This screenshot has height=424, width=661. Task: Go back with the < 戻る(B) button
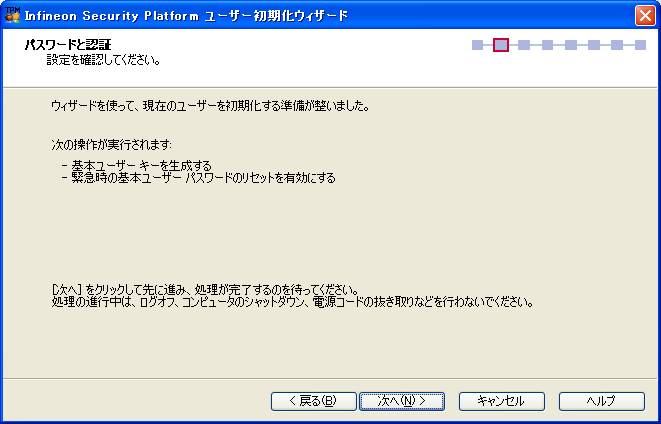click(314, 401)
